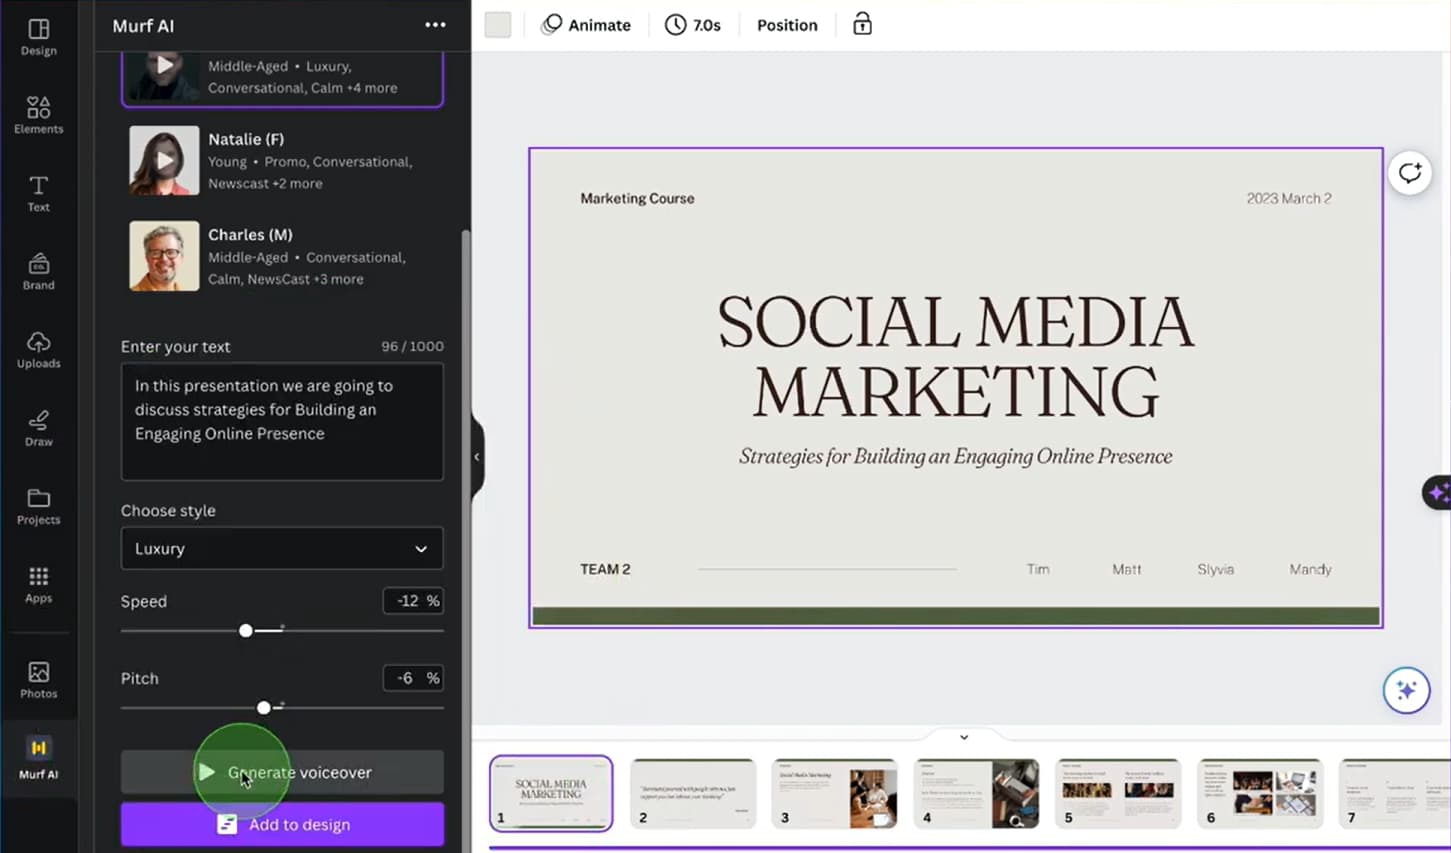Image resolution: width=1451 pixels, height=853 pixels.
Task: Select slide 6 thumbnail
Action: (1260, 793)
